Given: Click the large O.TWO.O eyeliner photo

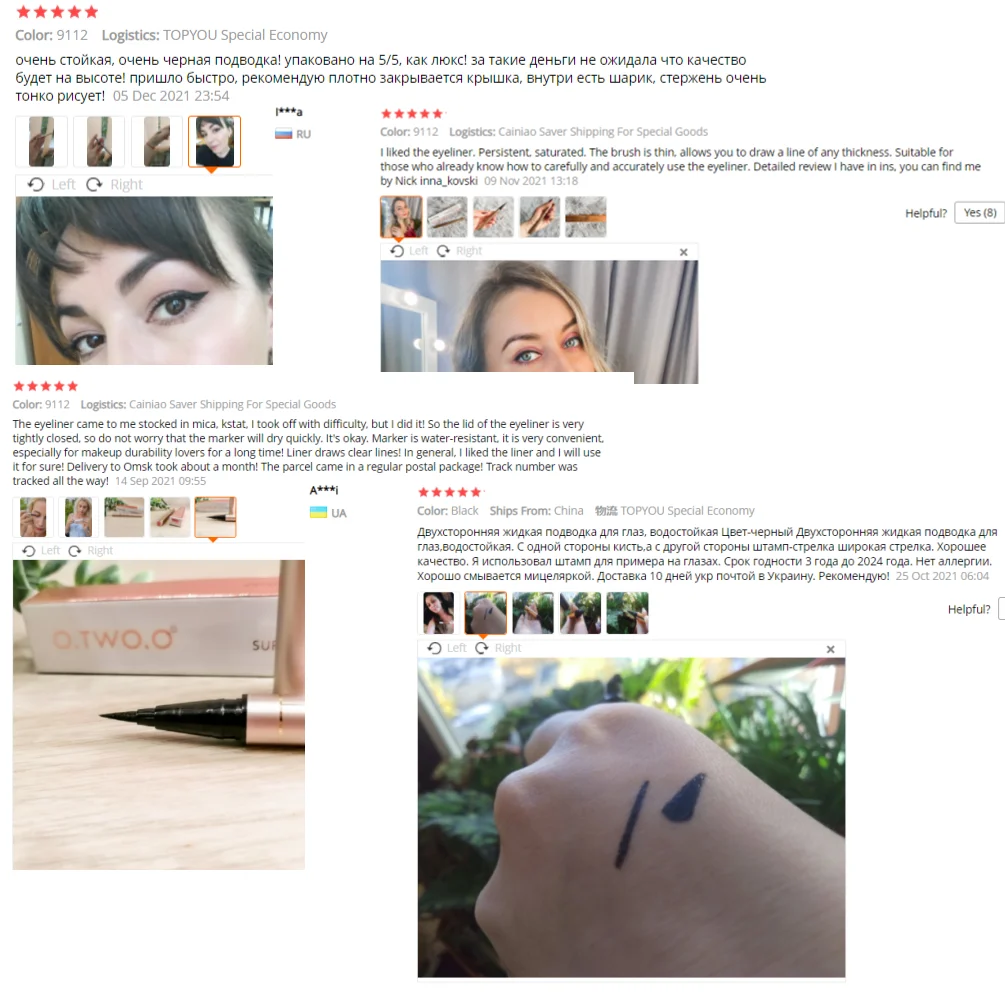Looking at the screenshot, I should click(x=159, y=715).
